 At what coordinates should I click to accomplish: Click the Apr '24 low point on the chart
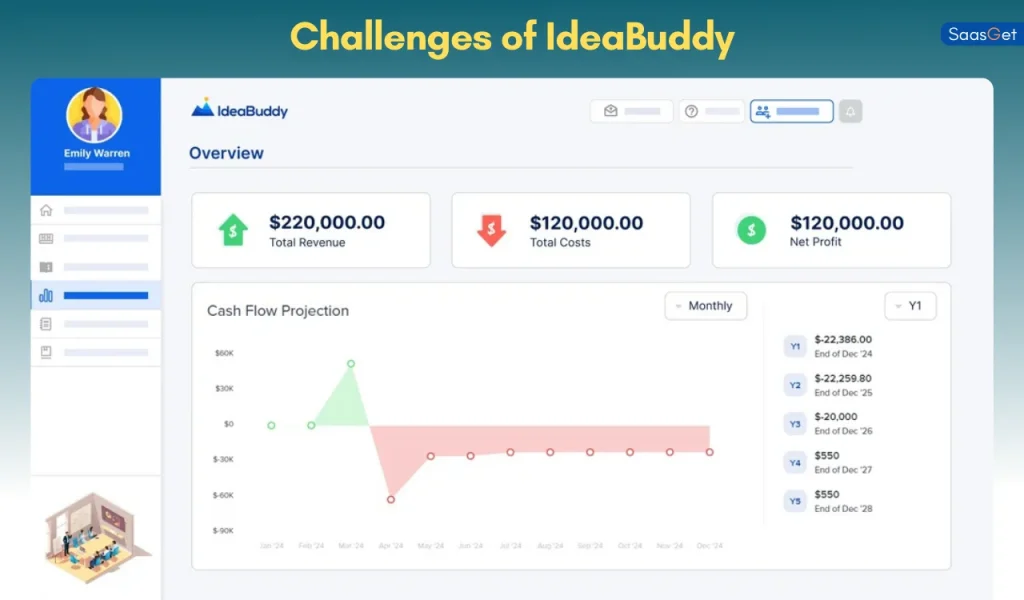coord(390,497)
